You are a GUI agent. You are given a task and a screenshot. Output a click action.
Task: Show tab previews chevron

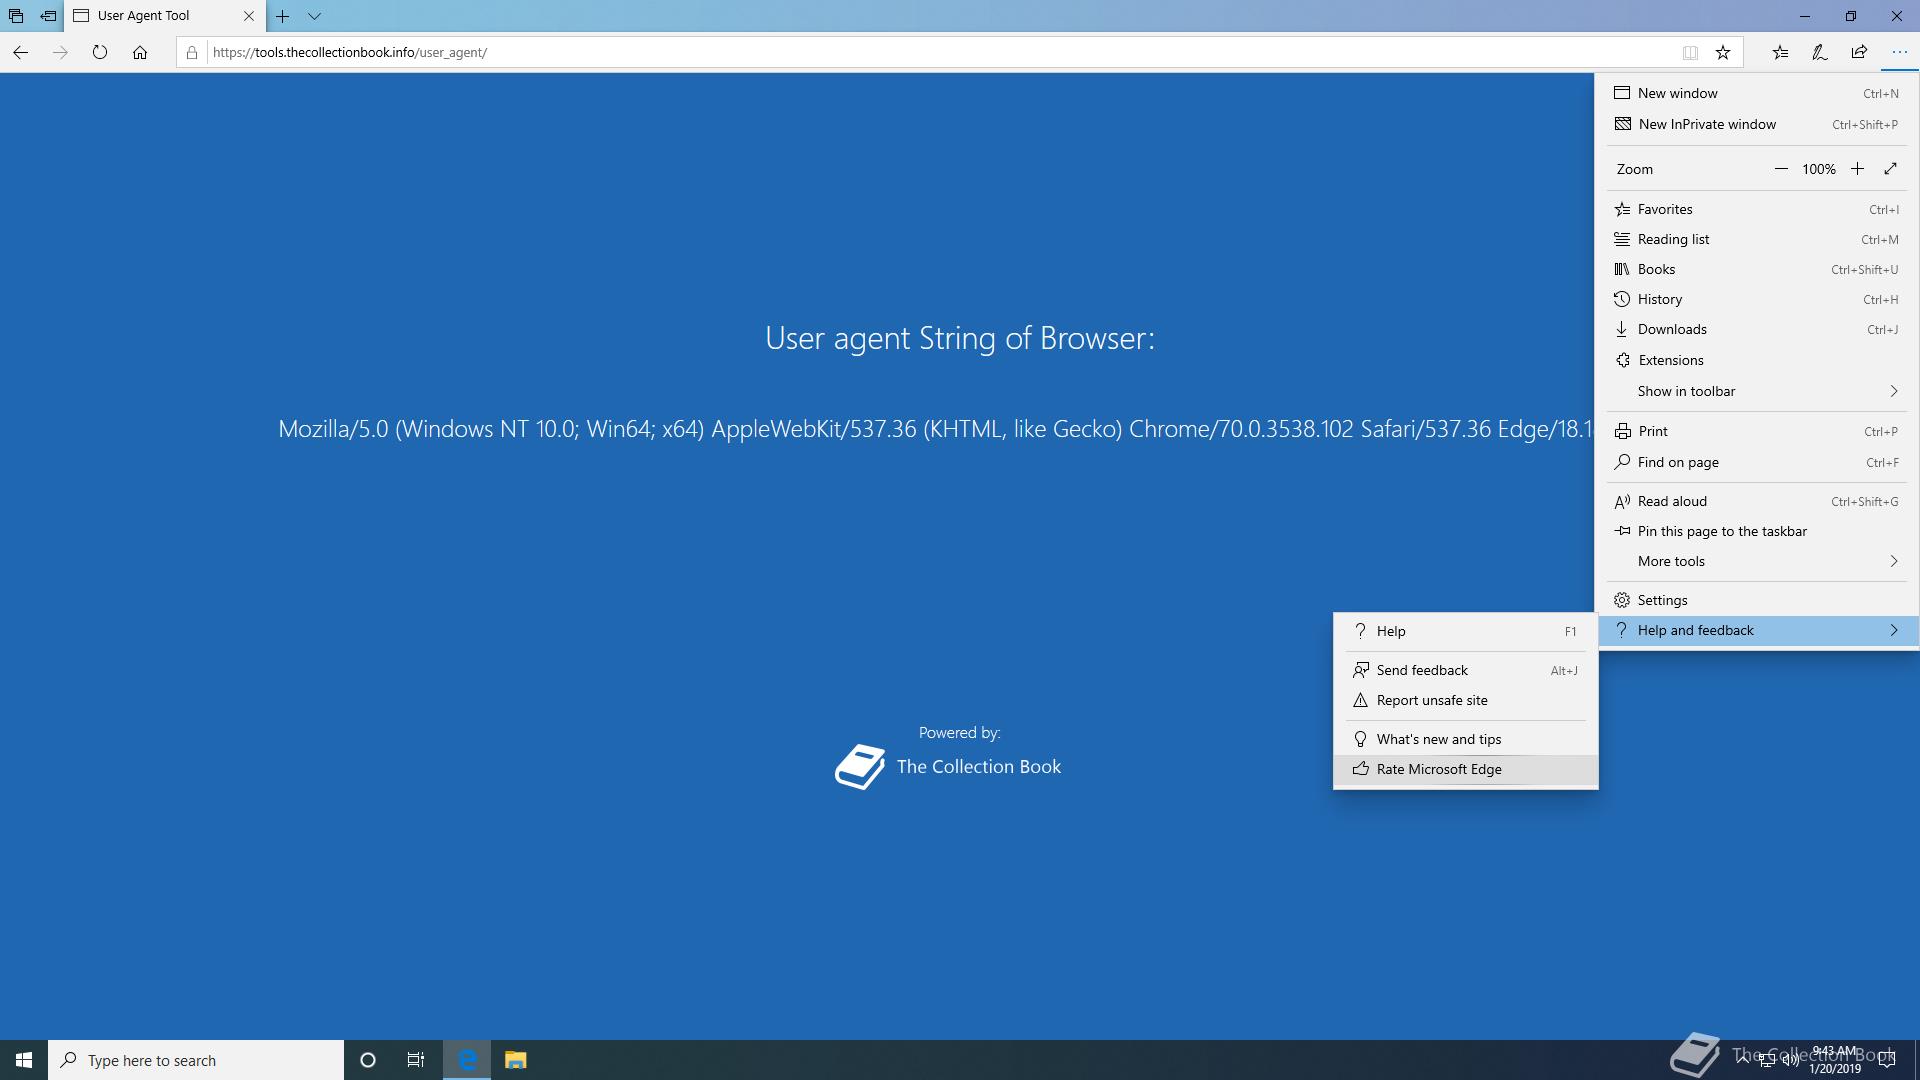314,16
